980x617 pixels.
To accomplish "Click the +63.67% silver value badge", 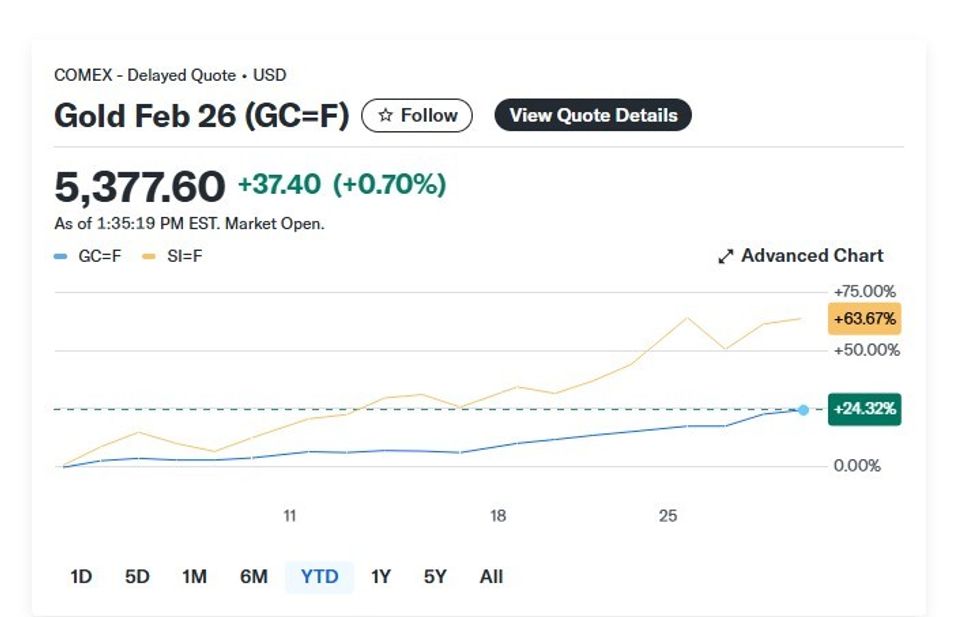I will click(x=864, y=319).
